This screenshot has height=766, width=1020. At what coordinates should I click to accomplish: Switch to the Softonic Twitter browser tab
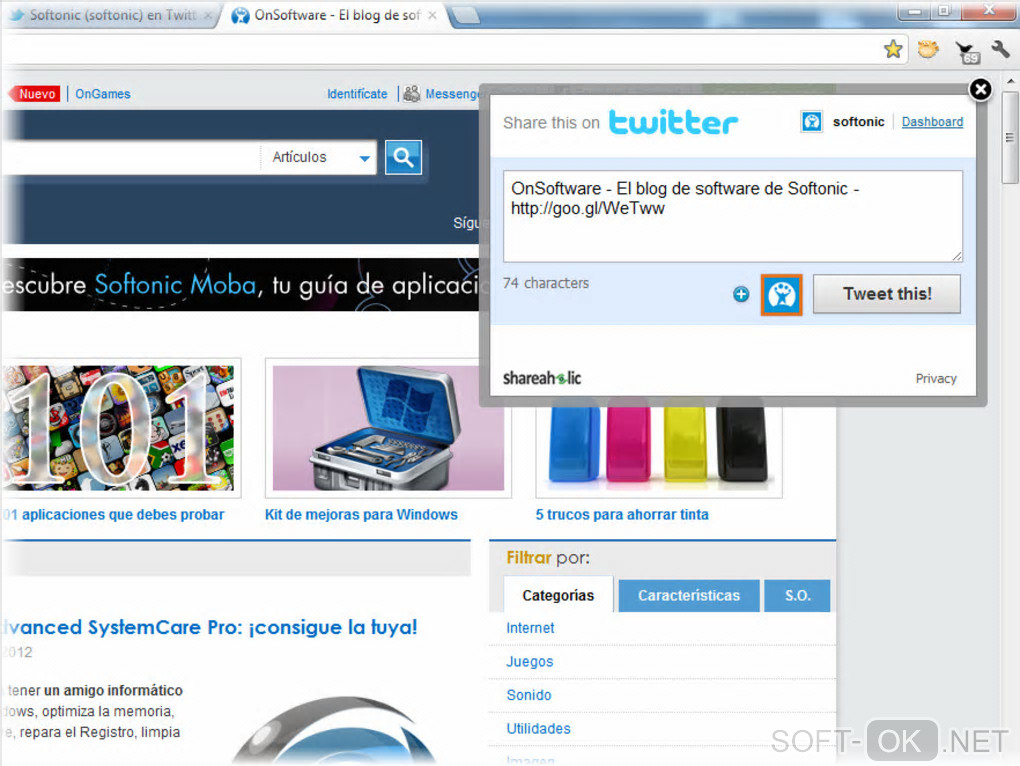(x=111, y=15)
